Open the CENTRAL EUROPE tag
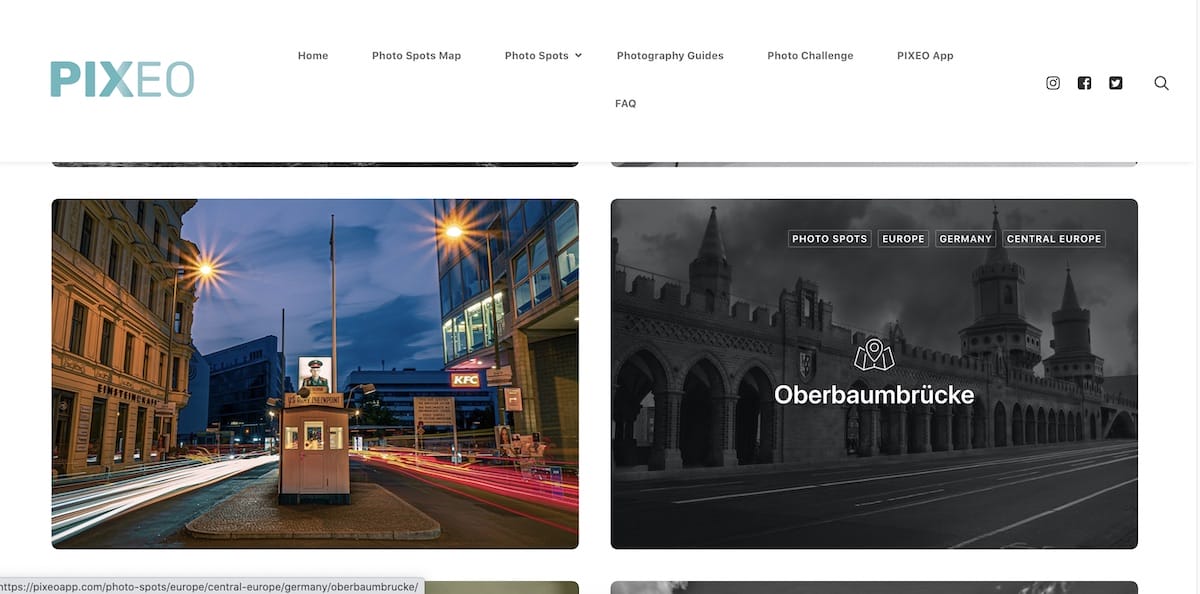1200x594 pixels. [1054, 239]
